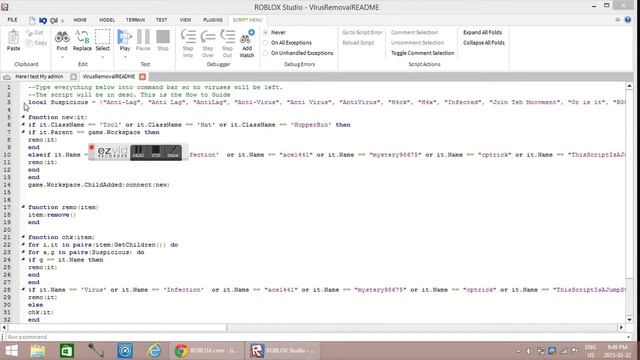The width and height of the screenshot is (640, 360).
Task: Switch to Chrome ROBLOX.com taskbar window
Action: 207,351
